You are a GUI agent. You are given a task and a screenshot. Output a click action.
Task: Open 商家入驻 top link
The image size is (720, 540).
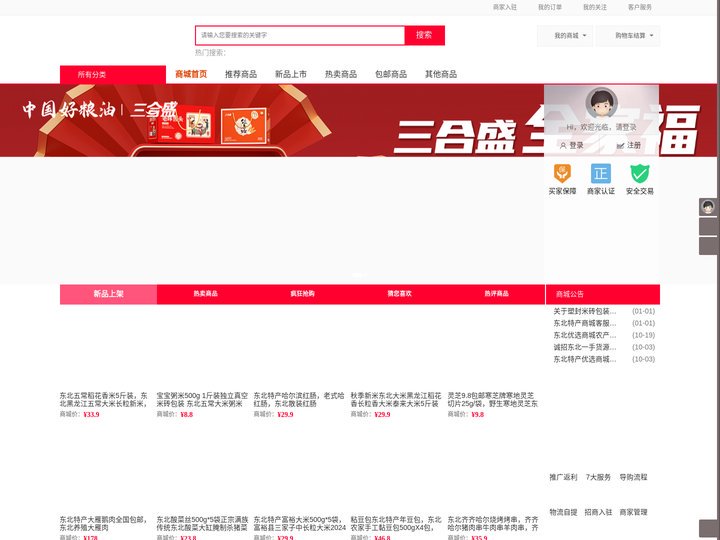[505, 7]
